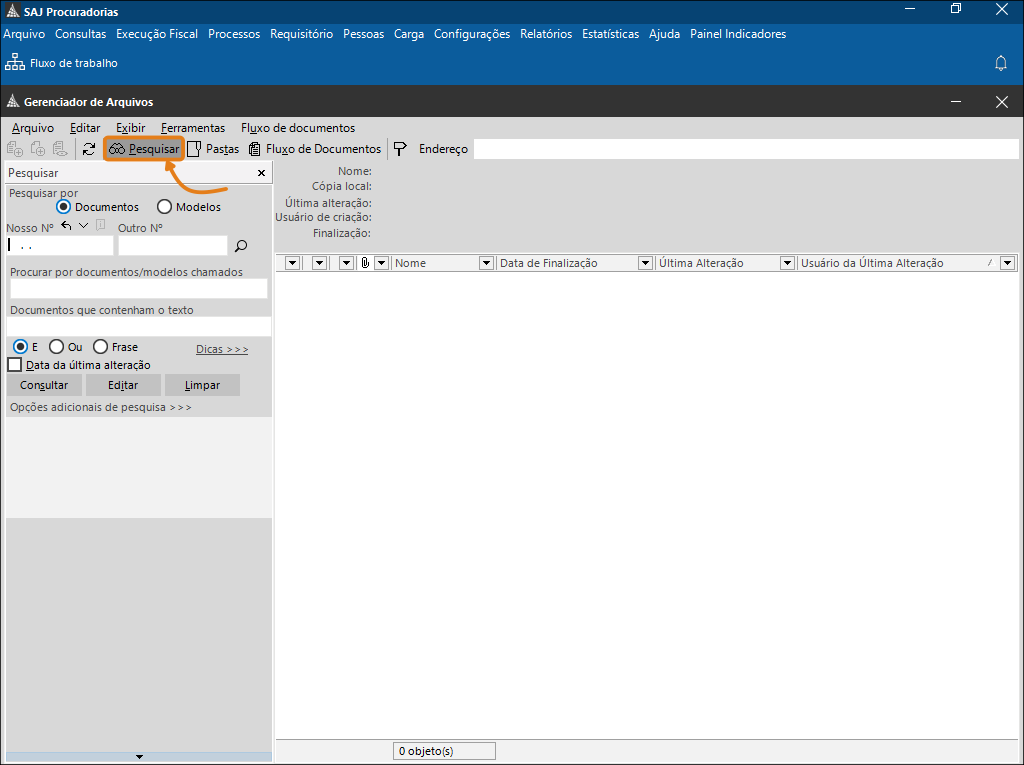This screenshot has width=1024, height=765.
Task: Click the Pesquisar binoculars toolbar button
Action: click(x=144, y=149)
